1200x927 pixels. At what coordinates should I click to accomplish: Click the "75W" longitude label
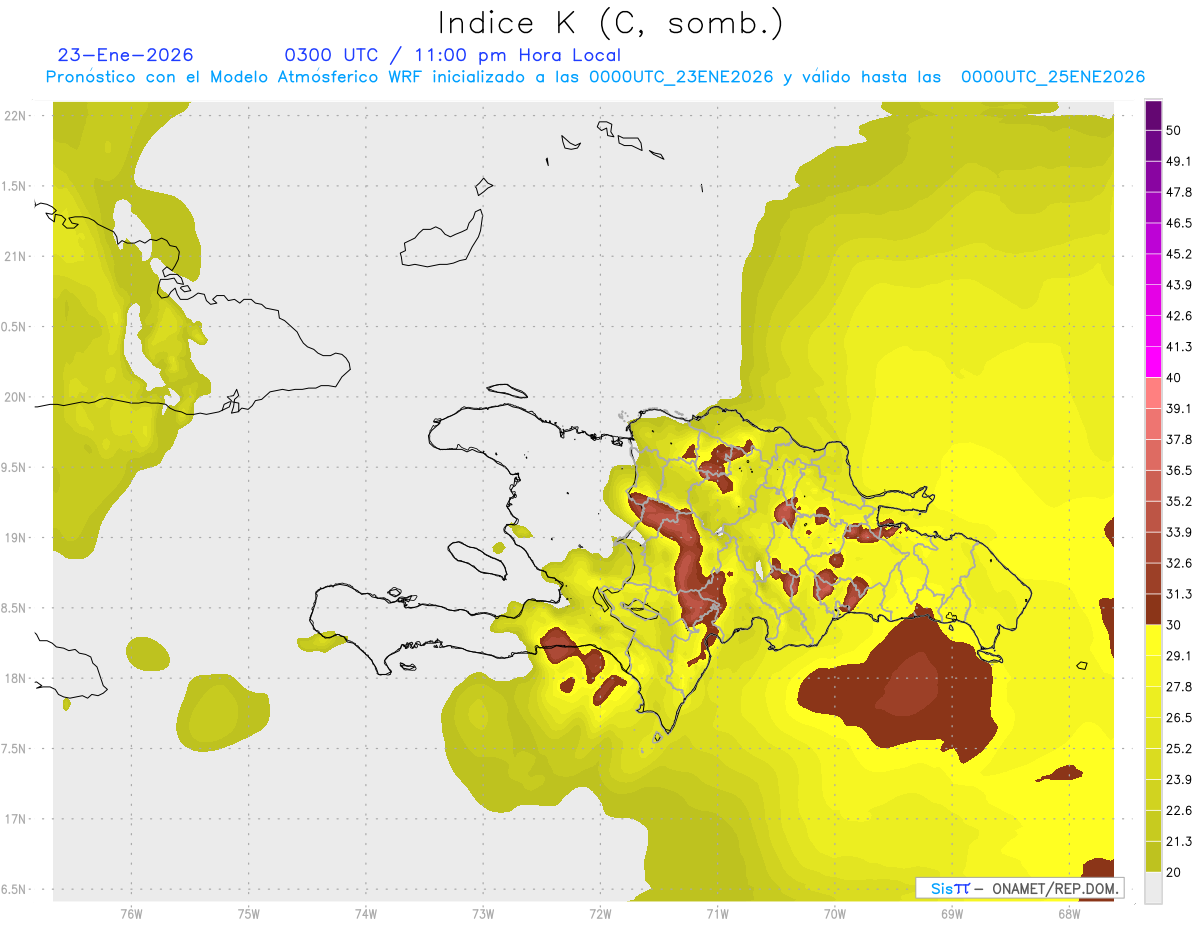coord(249,913)
